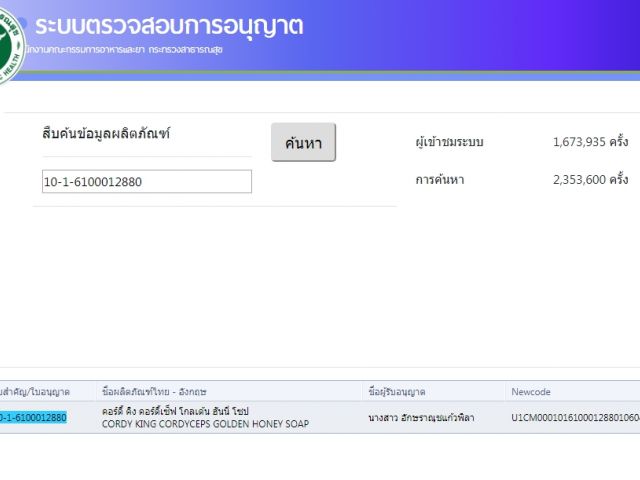Click the การค้นหา search count label
The image size is (640, 480).
point(440,180)
